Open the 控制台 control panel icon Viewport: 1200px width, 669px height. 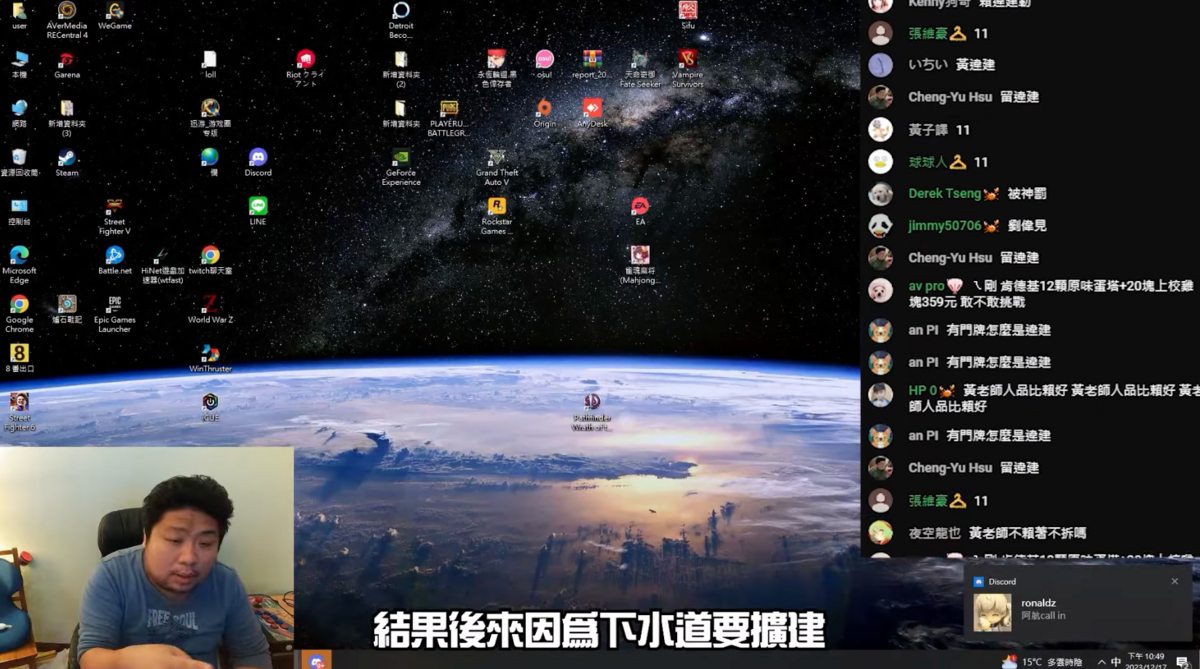[19, 211]
